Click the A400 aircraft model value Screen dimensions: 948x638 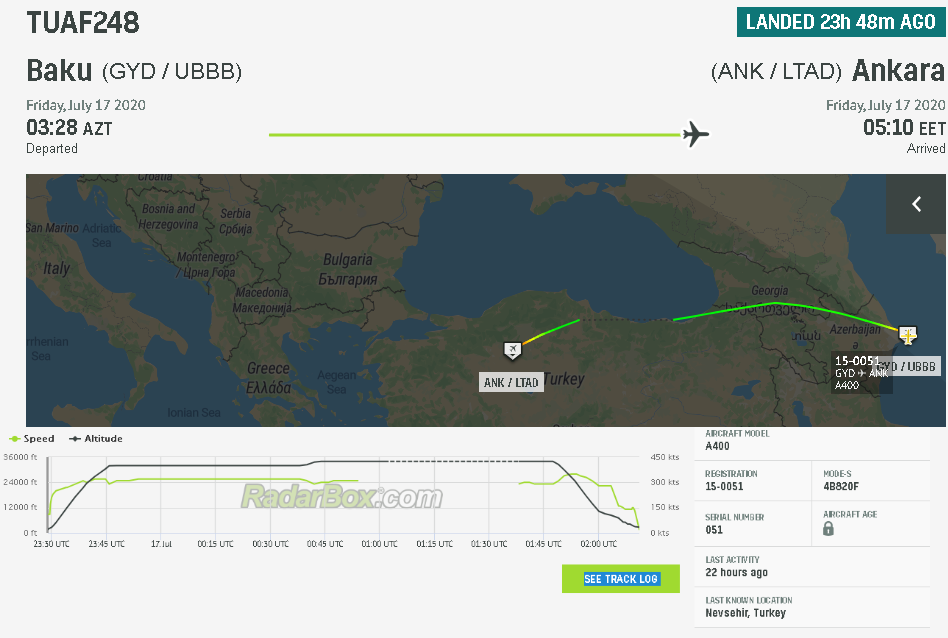pyautogui.click(x=717, y=447)
